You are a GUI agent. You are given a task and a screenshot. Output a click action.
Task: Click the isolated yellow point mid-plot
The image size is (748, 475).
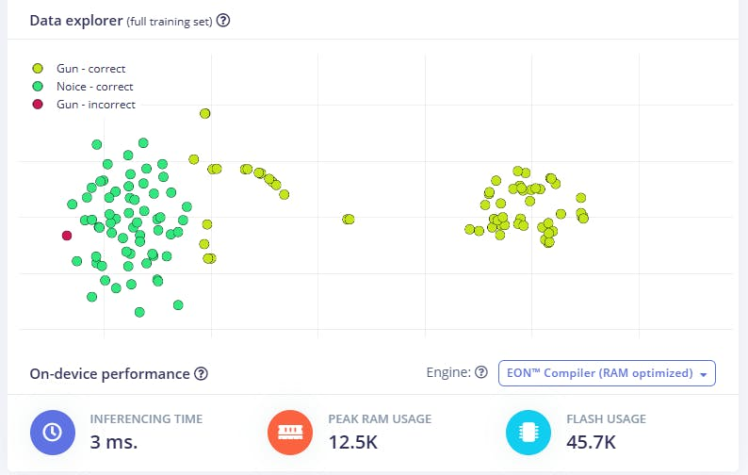click(348, 219)
